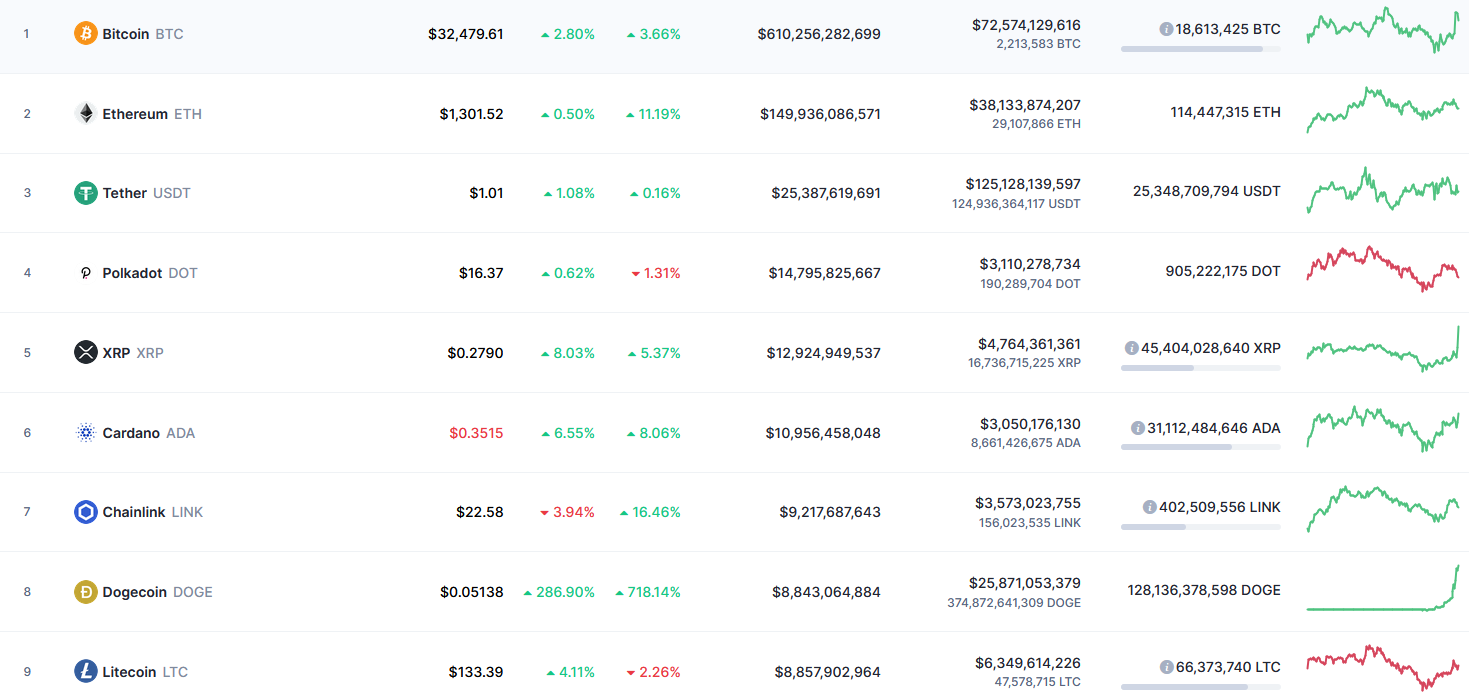Click Dogecoin supply 128,136,378,598 DOGE
The width and height of the screenshot is (1469, 696).
(1204, 590)
